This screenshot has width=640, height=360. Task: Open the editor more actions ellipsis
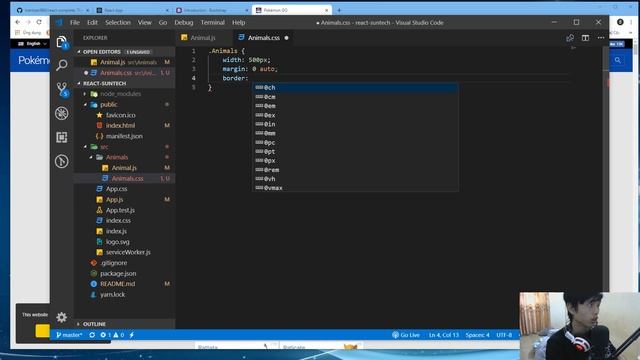click(601, 38)
